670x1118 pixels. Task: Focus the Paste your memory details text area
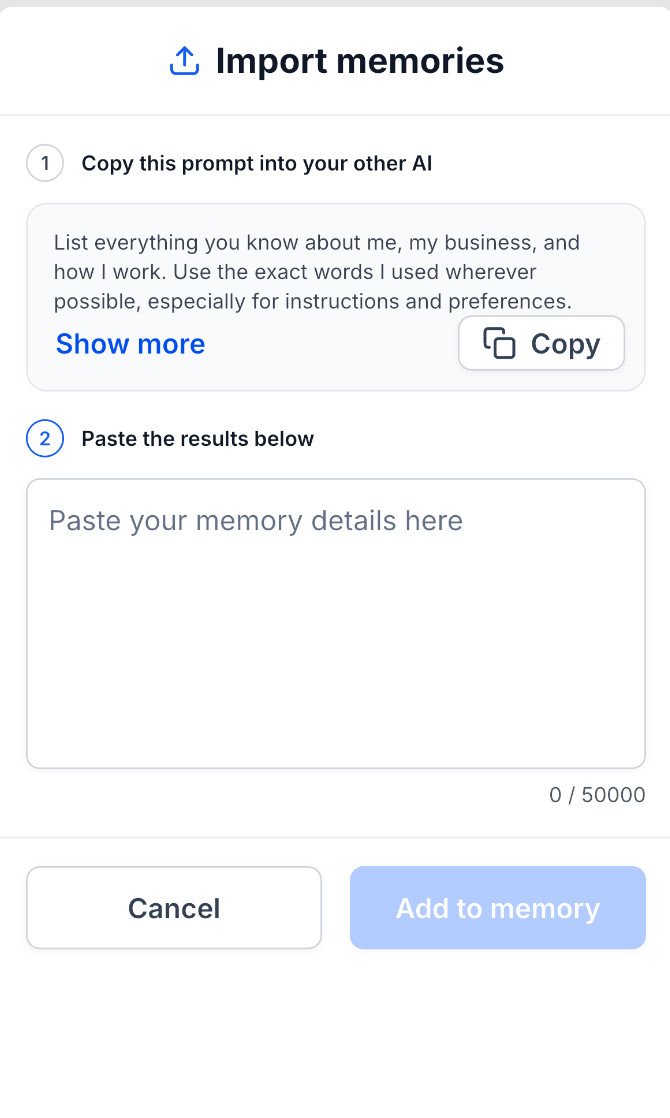(336, 624)
